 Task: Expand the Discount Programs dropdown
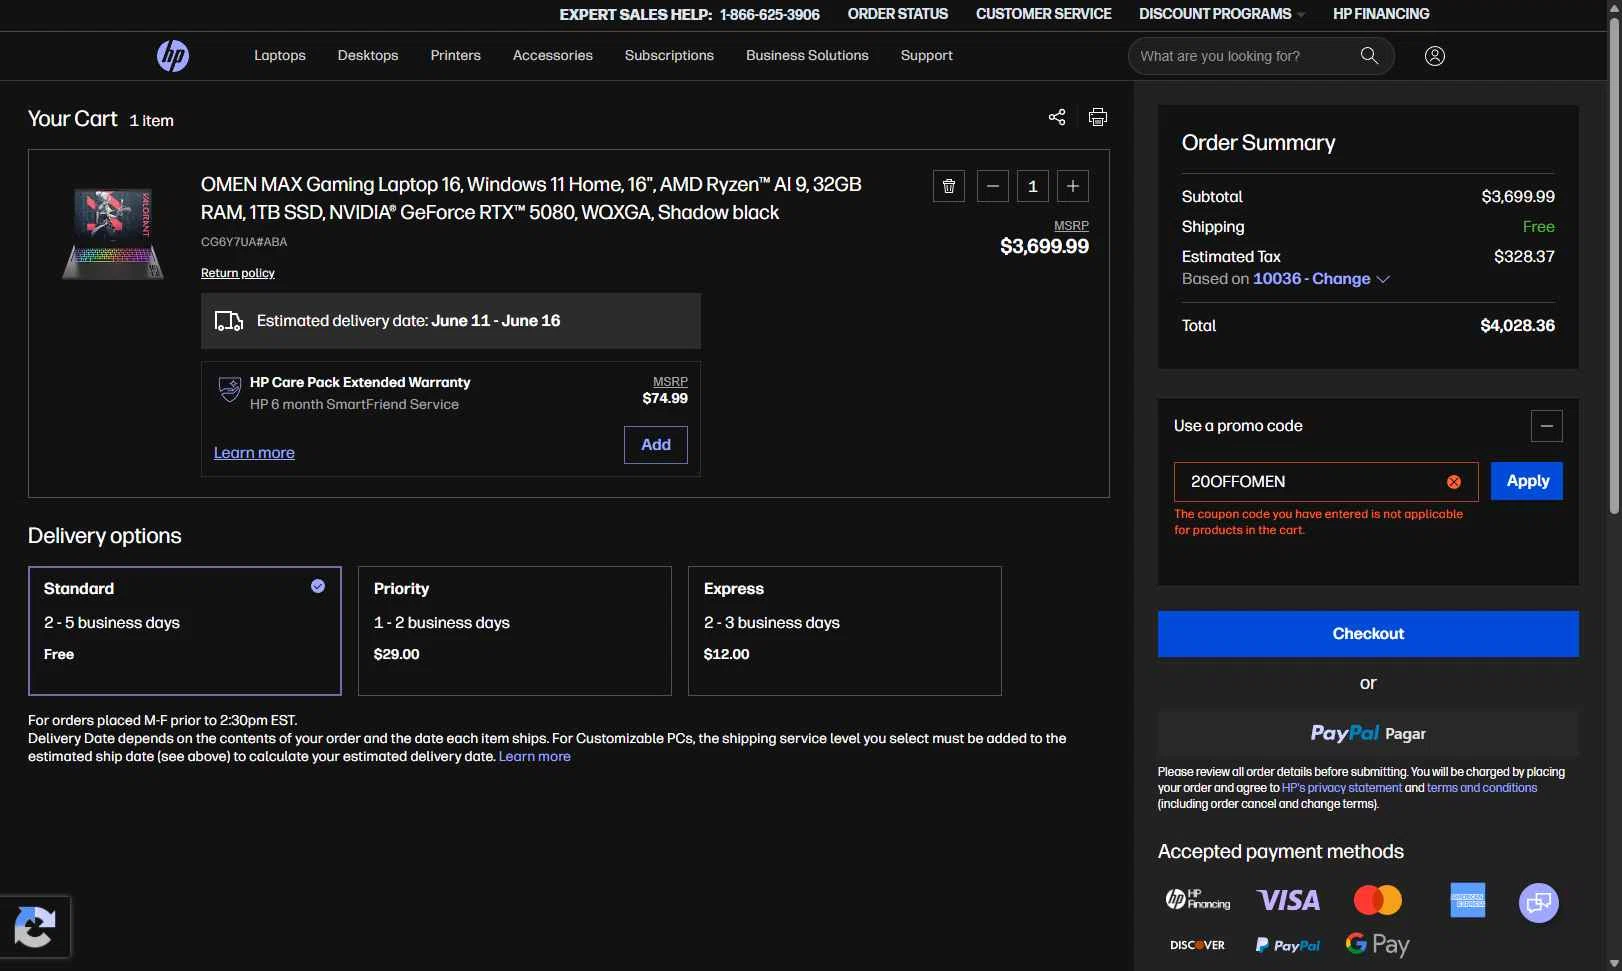coord(1222,14)
